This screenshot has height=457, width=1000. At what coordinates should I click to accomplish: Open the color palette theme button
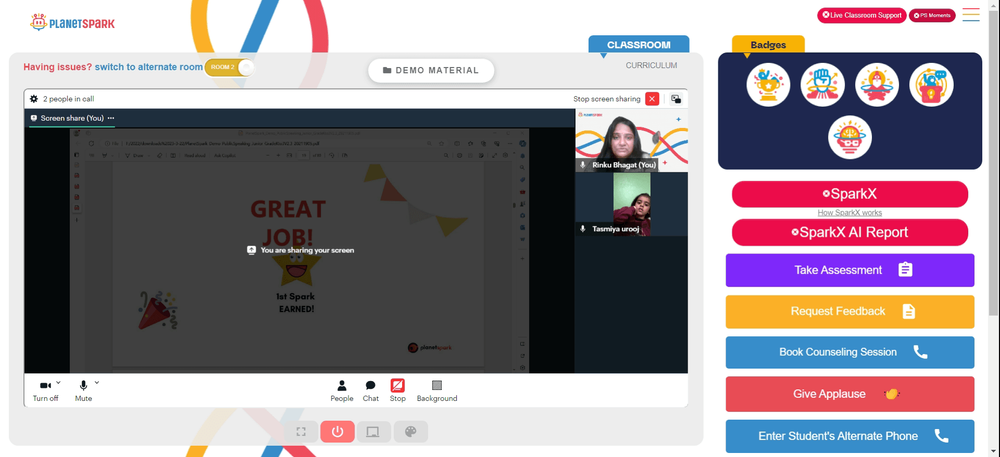[x=410, y=432]
